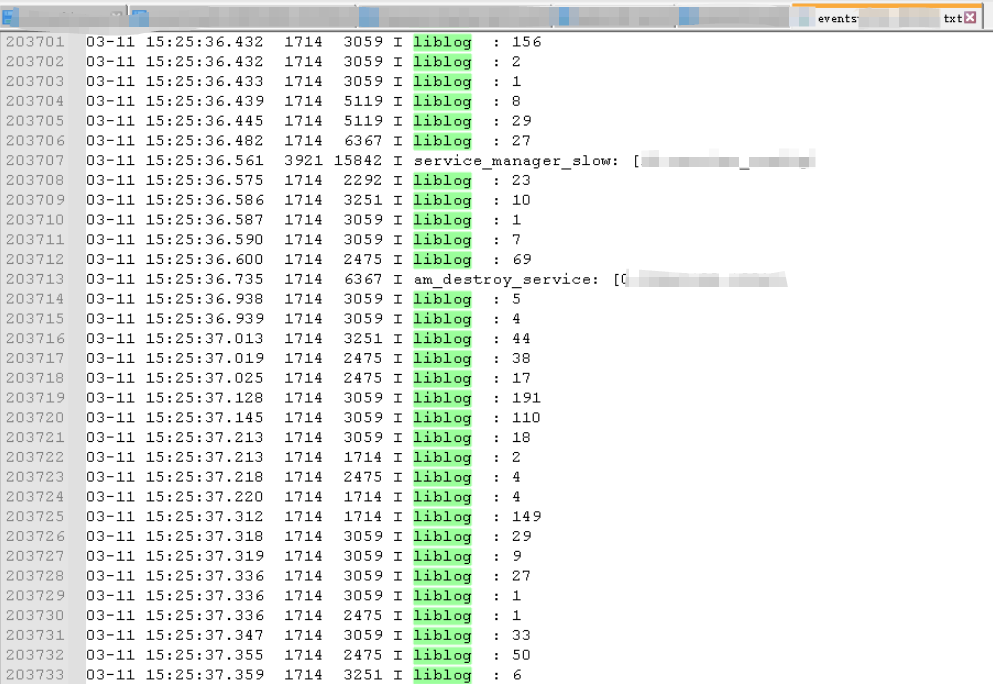Click timestamp 15:25:37.359
Viewport: 993px width, 684px height.
pyautogui.click(x=205, y=674)
